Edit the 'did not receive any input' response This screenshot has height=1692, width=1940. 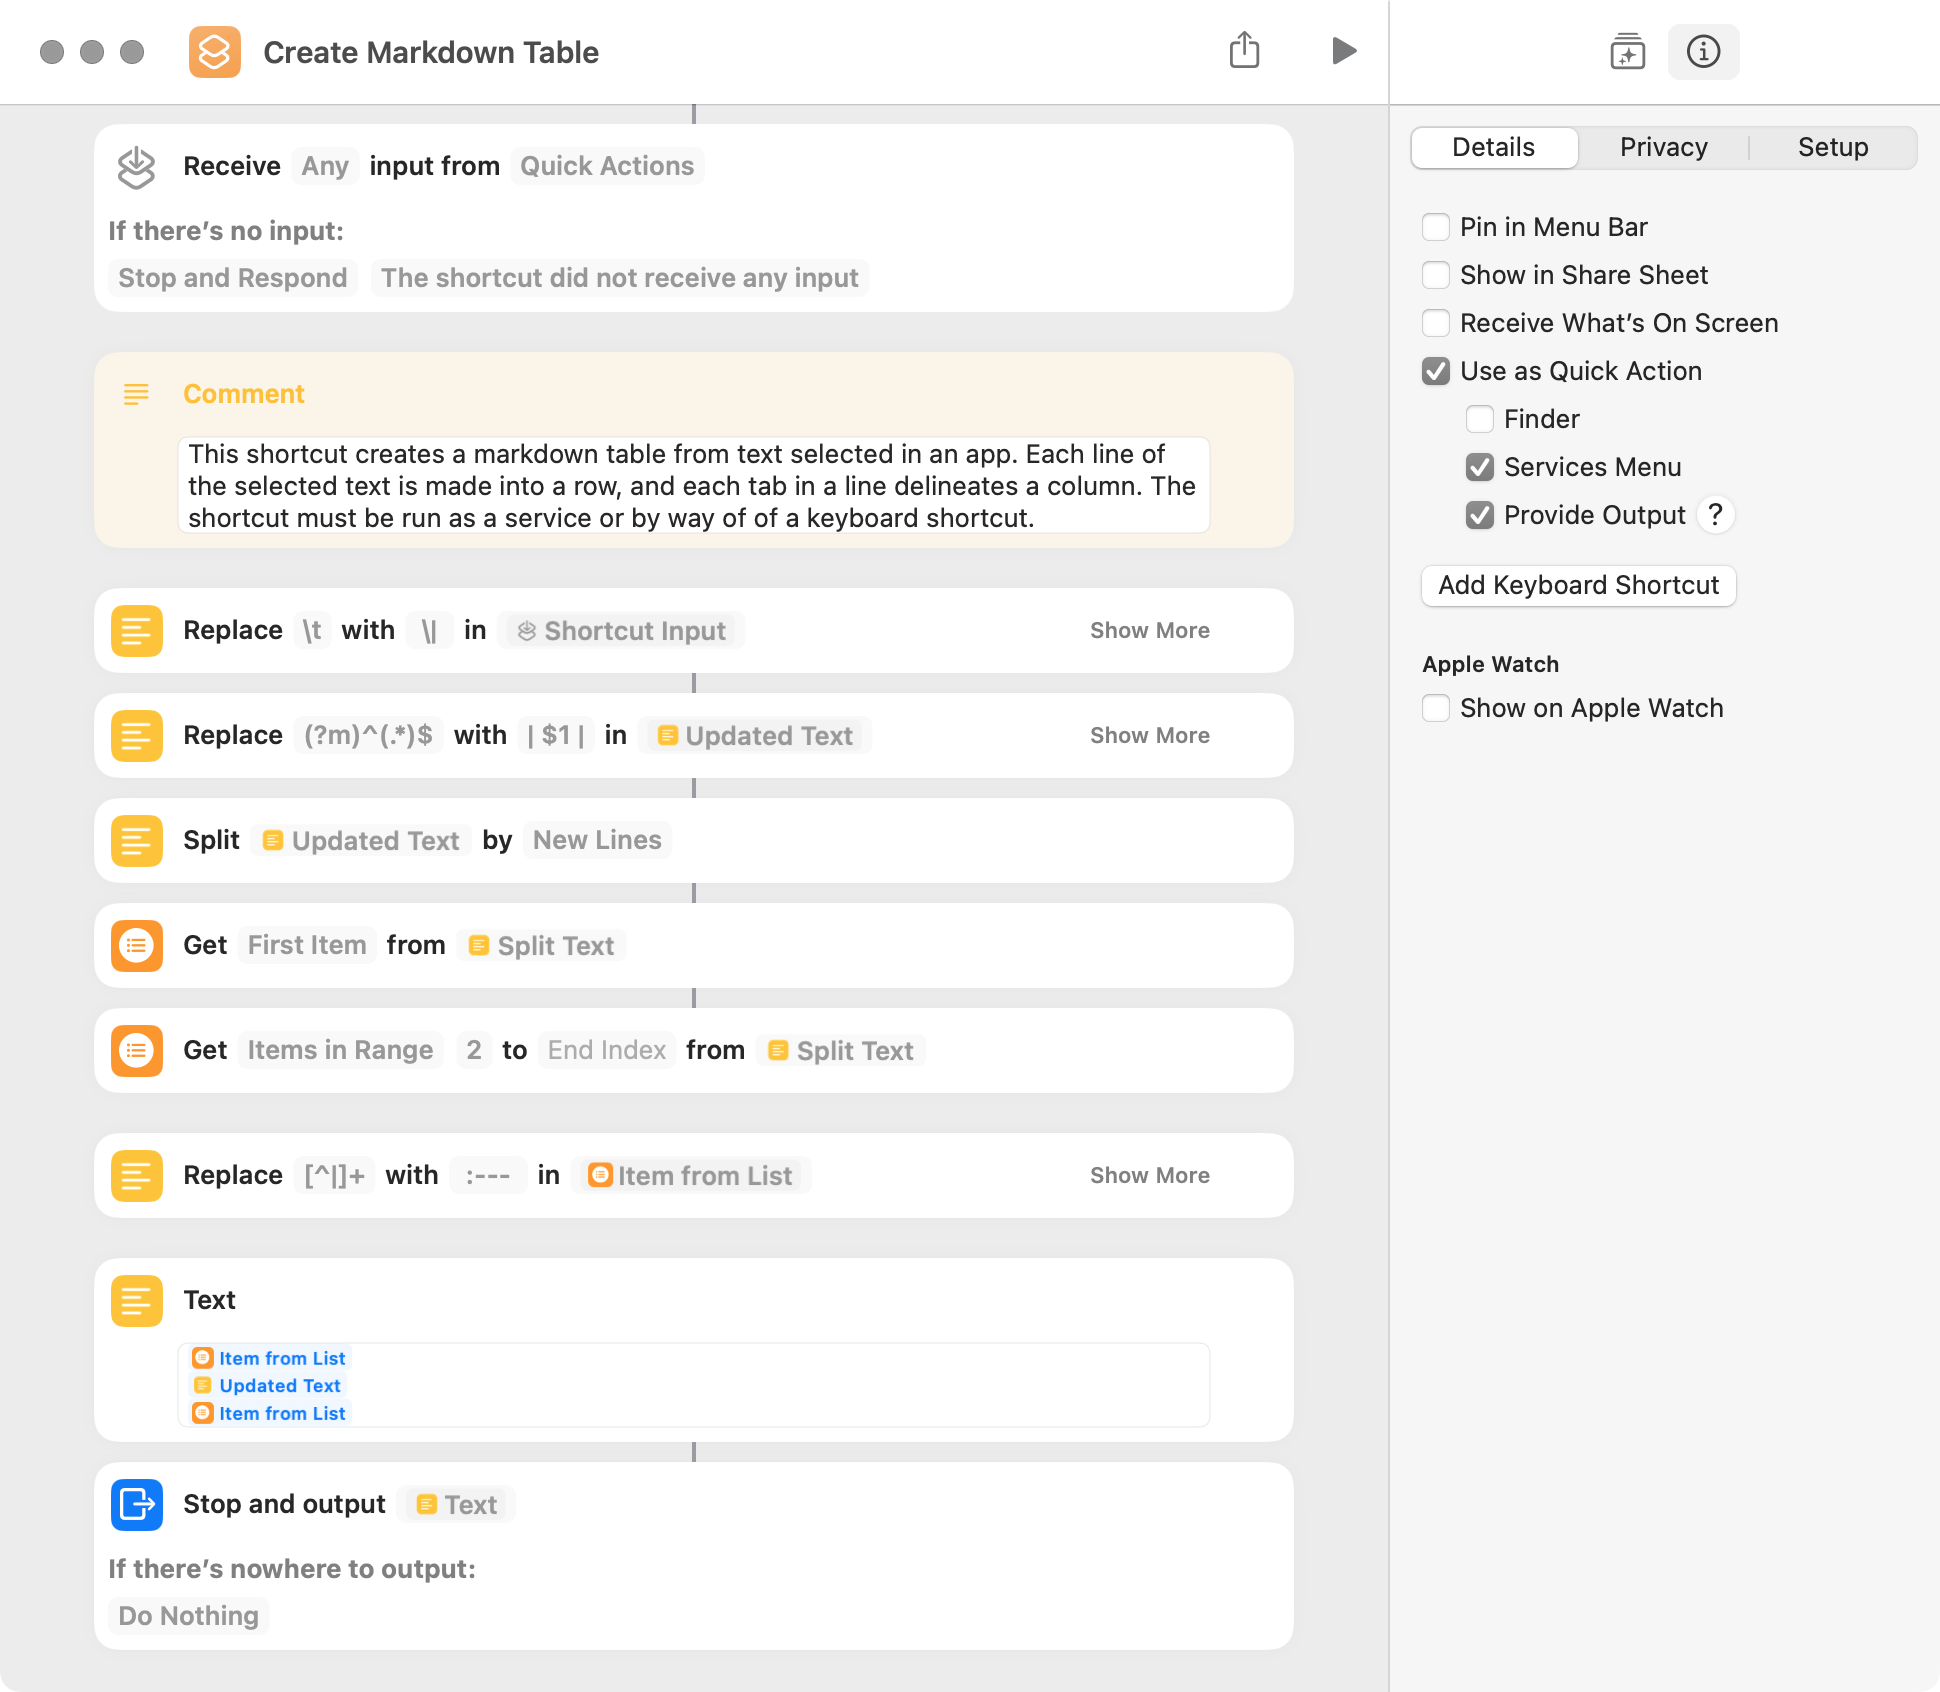[620, 278]
